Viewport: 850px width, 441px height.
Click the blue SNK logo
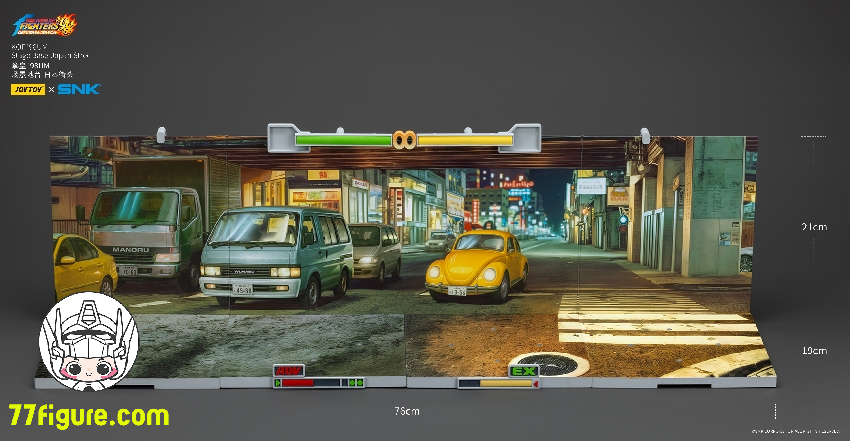77,89
